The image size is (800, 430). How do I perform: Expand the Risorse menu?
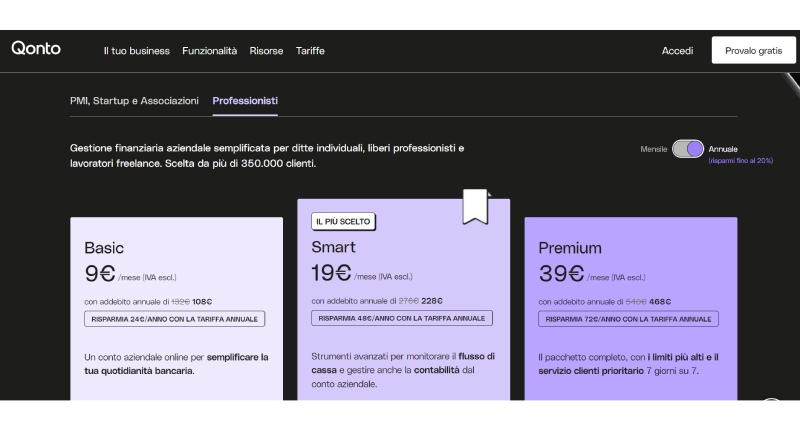pyautogui.click(x=266, y=51)
